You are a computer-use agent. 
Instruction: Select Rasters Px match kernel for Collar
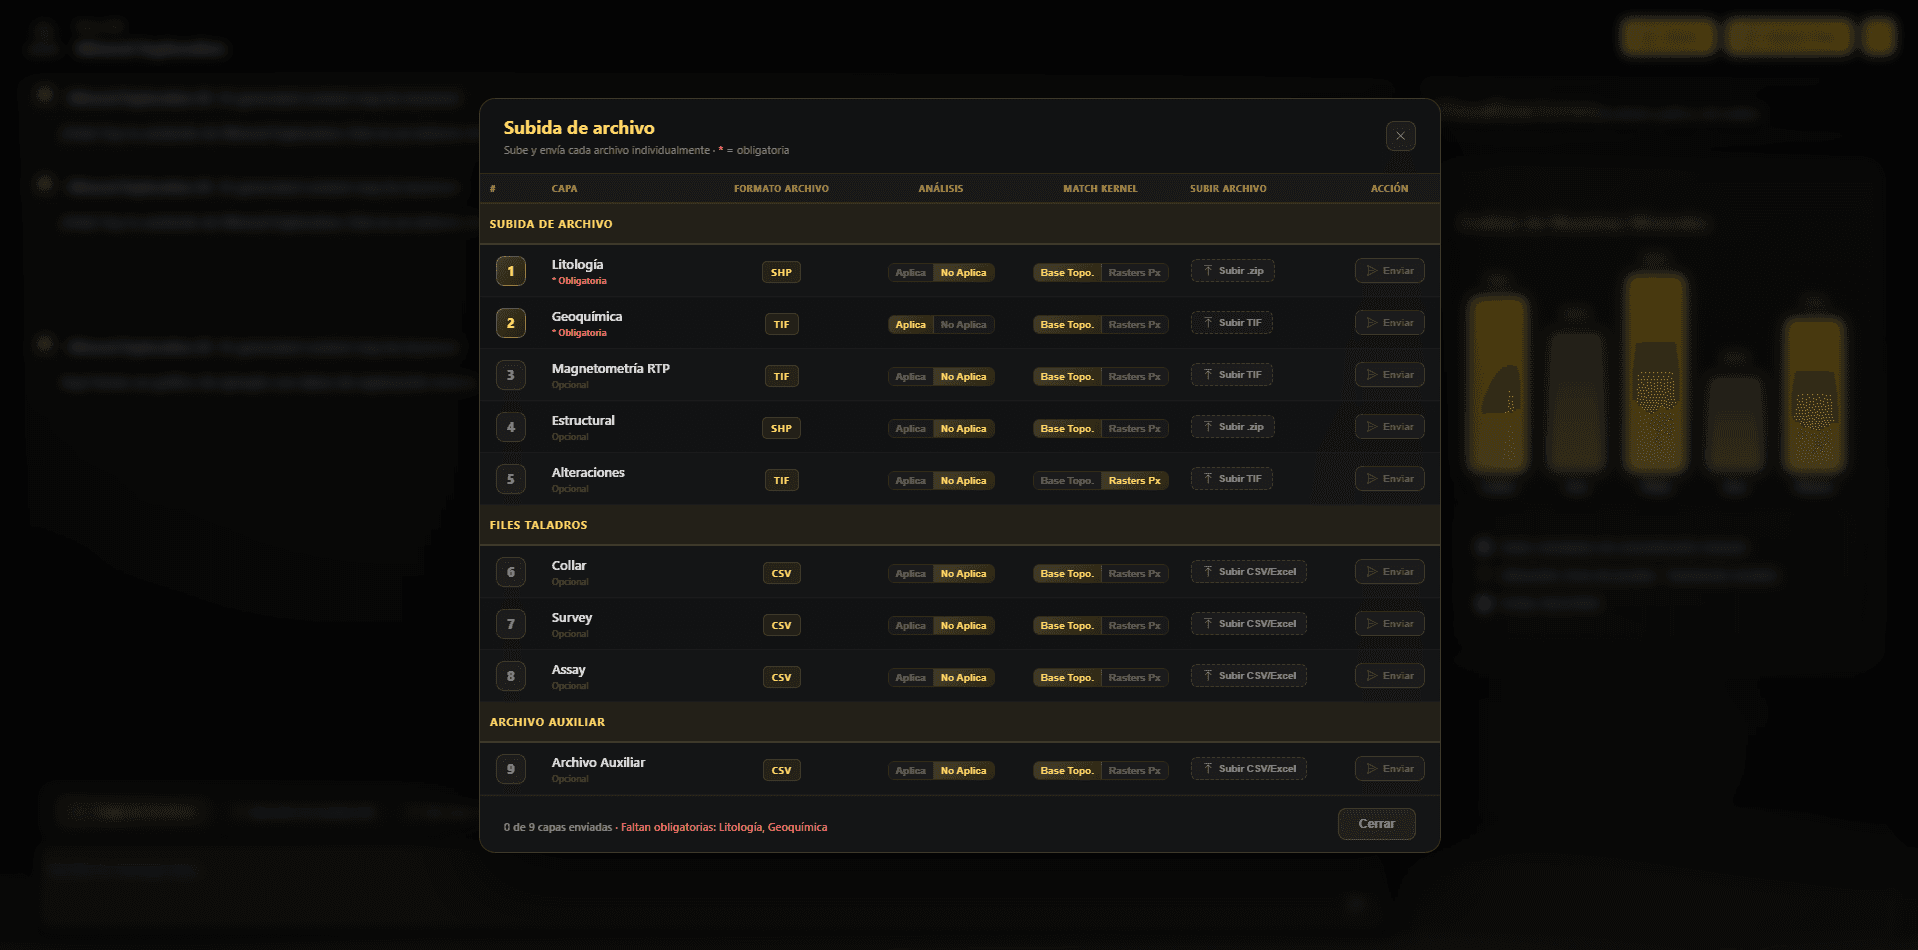[x=1134, y=573]
